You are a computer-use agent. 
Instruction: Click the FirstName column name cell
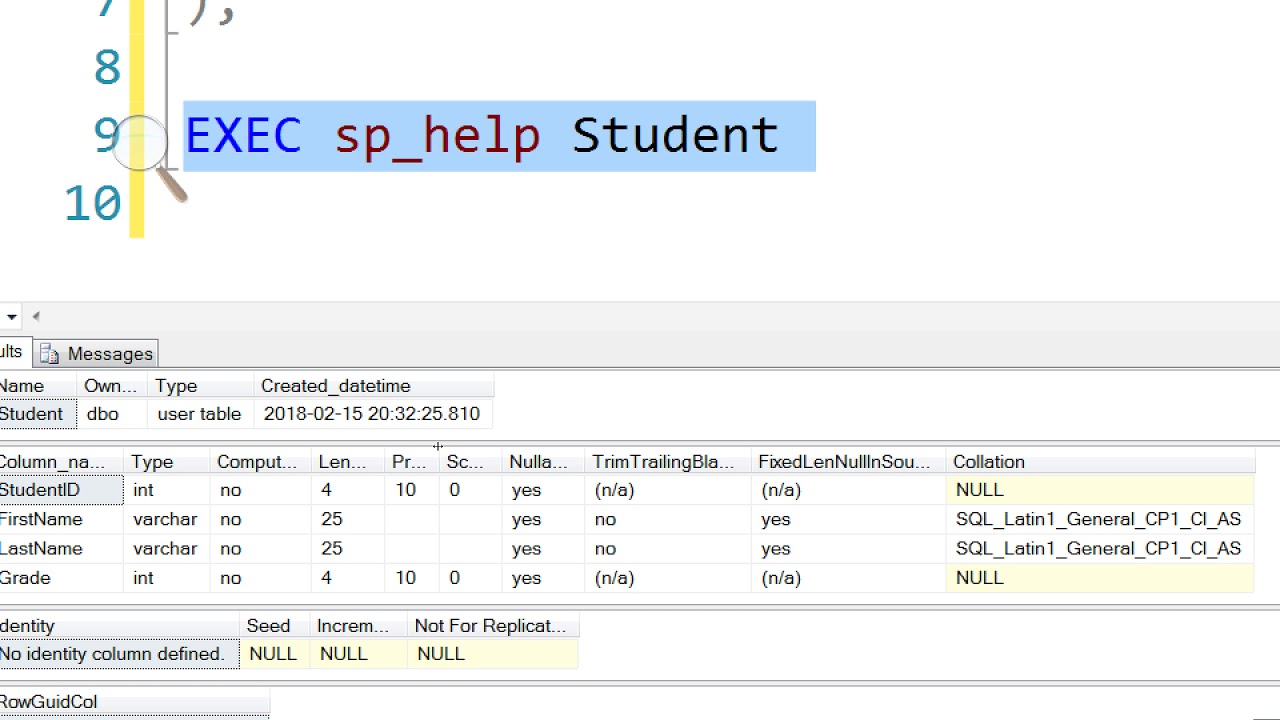(x=61, y=519)
